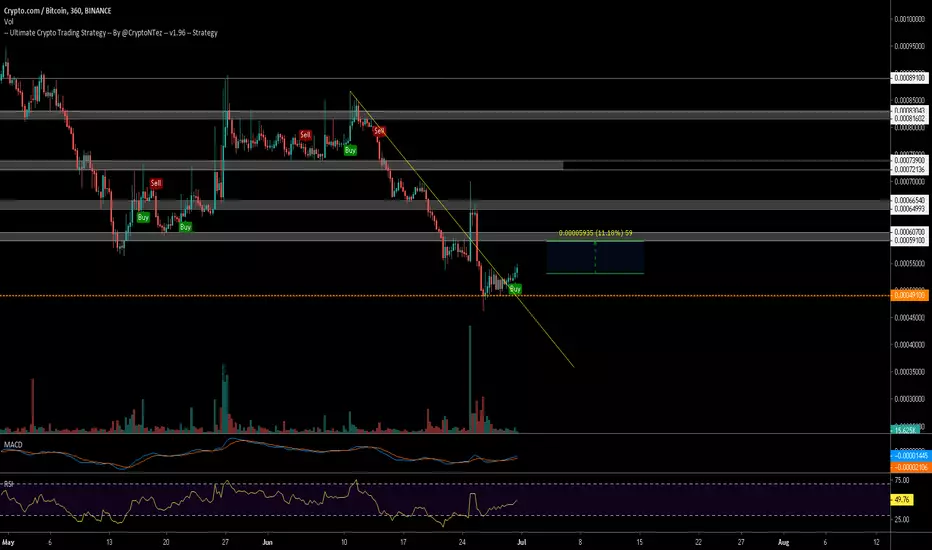Select the Vol indicator label
932x550 pixels.
point(8,21)
